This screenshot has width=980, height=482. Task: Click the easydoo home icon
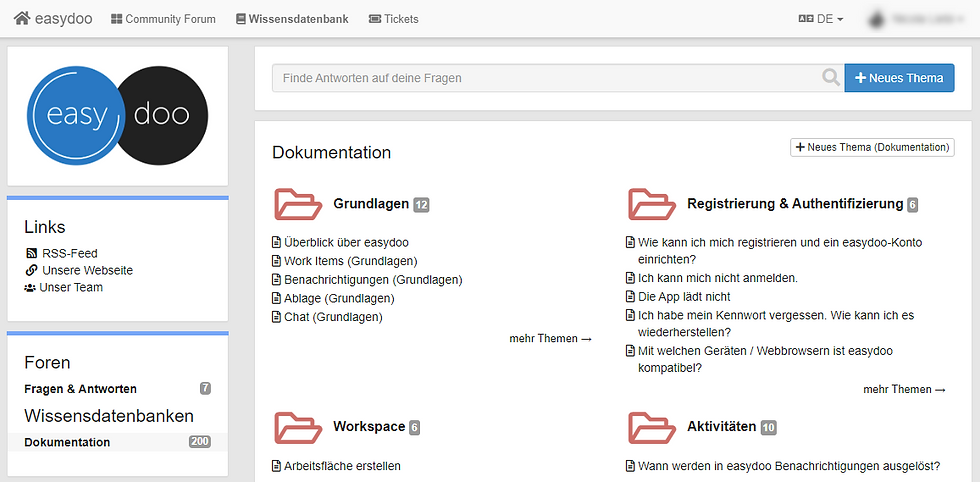click(22, 19)
